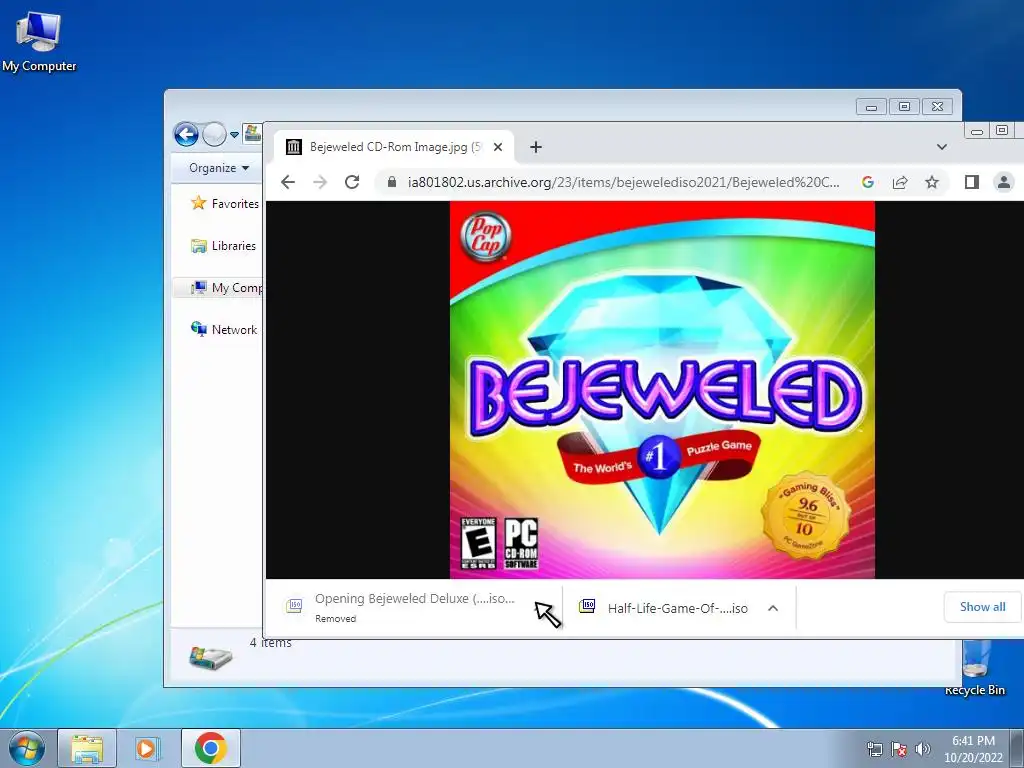Expand options for Half-Life iso download
The height and width of the screenshot is (768, 1024).
[773, 608]
